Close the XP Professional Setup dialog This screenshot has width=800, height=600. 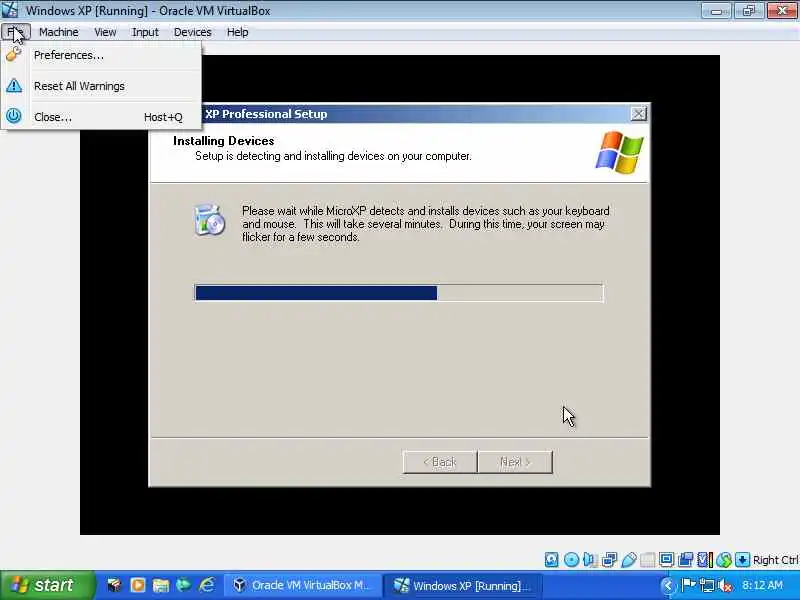coord(638,114)
